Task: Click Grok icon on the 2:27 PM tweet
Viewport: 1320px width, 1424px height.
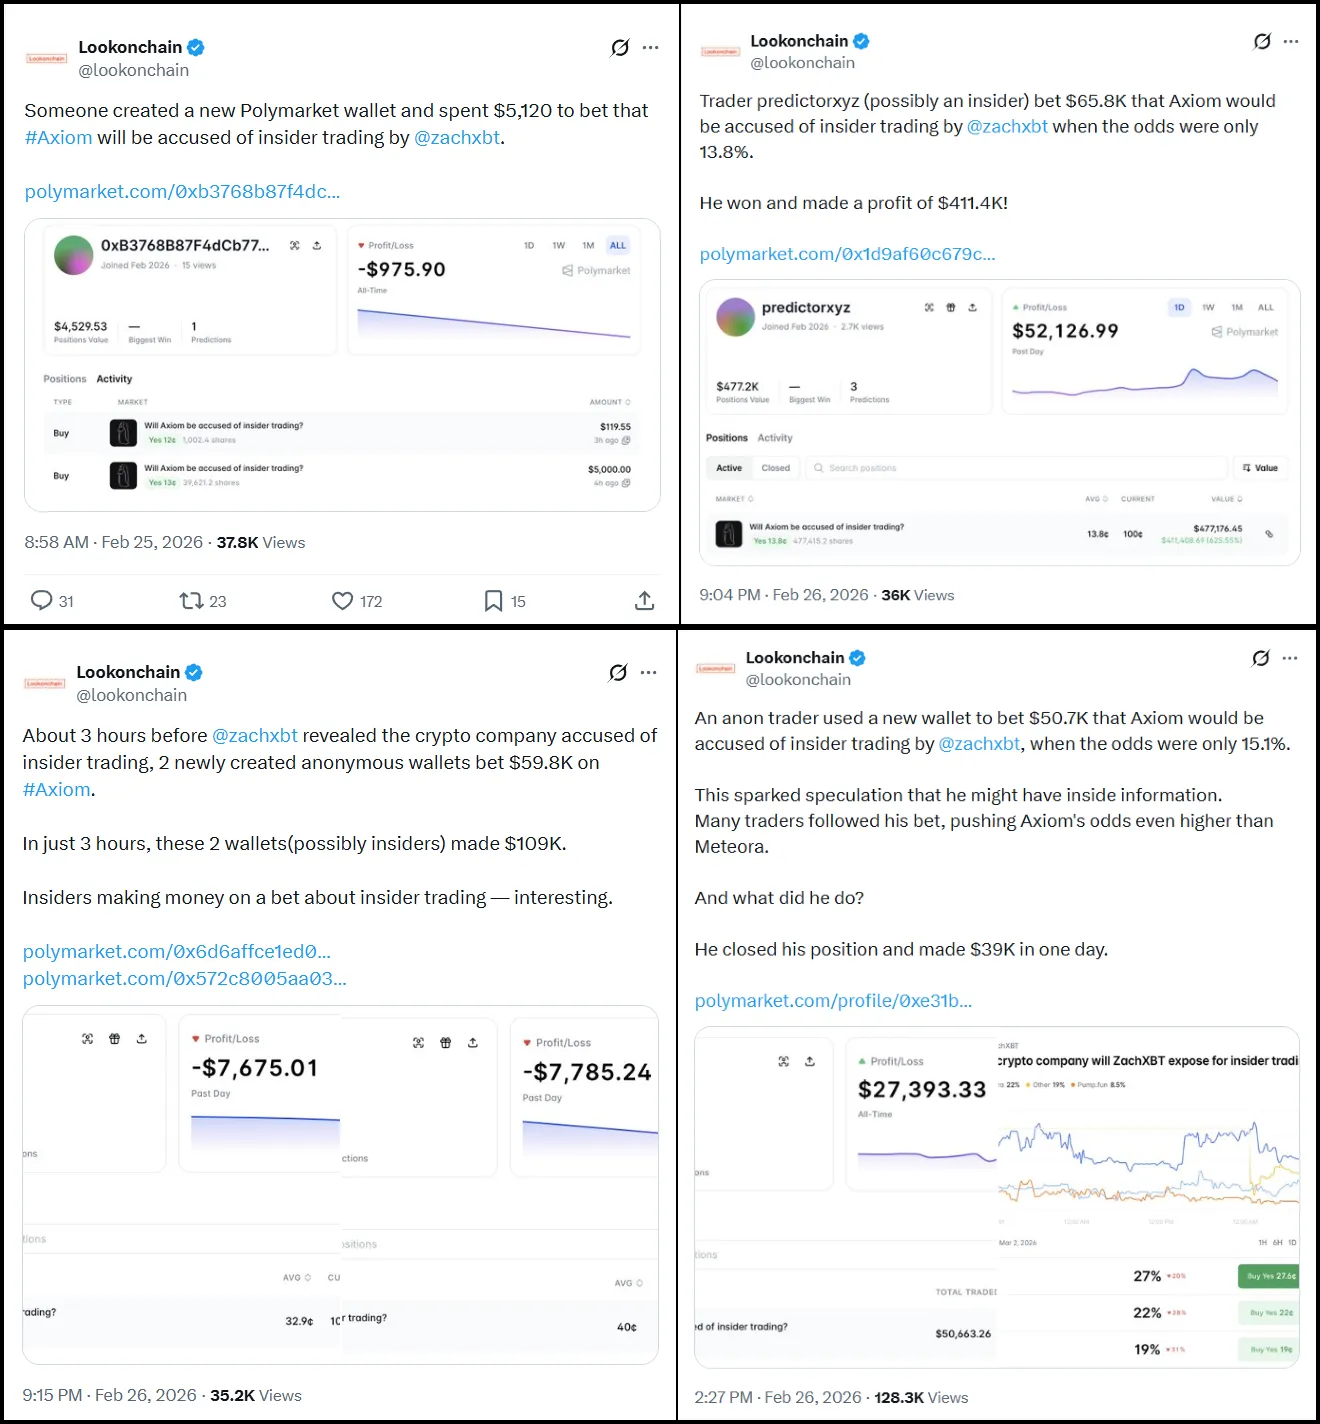Action: [x=1261, y=658]
